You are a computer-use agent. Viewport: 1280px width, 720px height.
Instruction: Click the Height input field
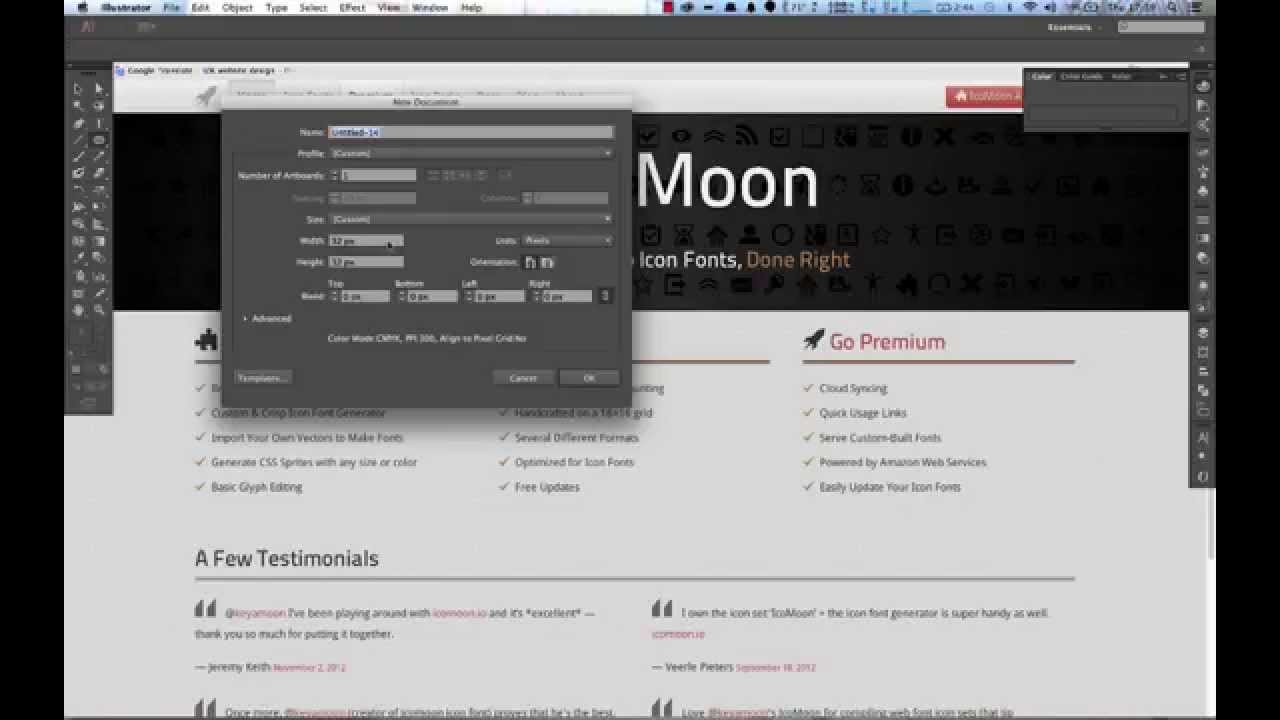click(x=366, y=262)
